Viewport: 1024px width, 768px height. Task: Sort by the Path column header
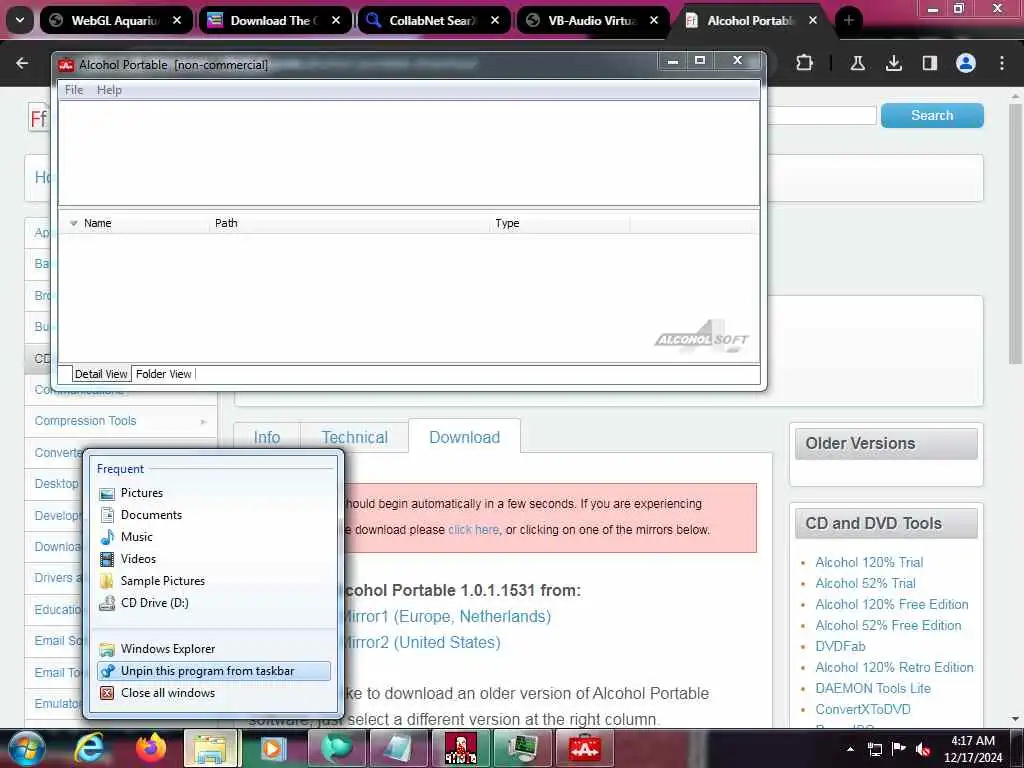(x=350, y=223)
